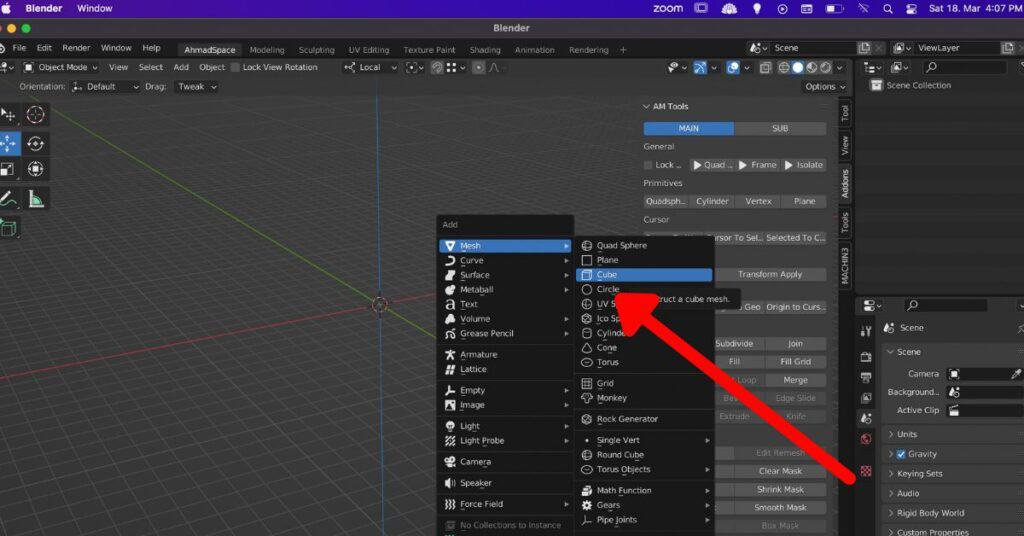Toggle viewport overlays button
Viewport: 1024px width, 536px height.
pyautogui.click(x=733, y=67)
